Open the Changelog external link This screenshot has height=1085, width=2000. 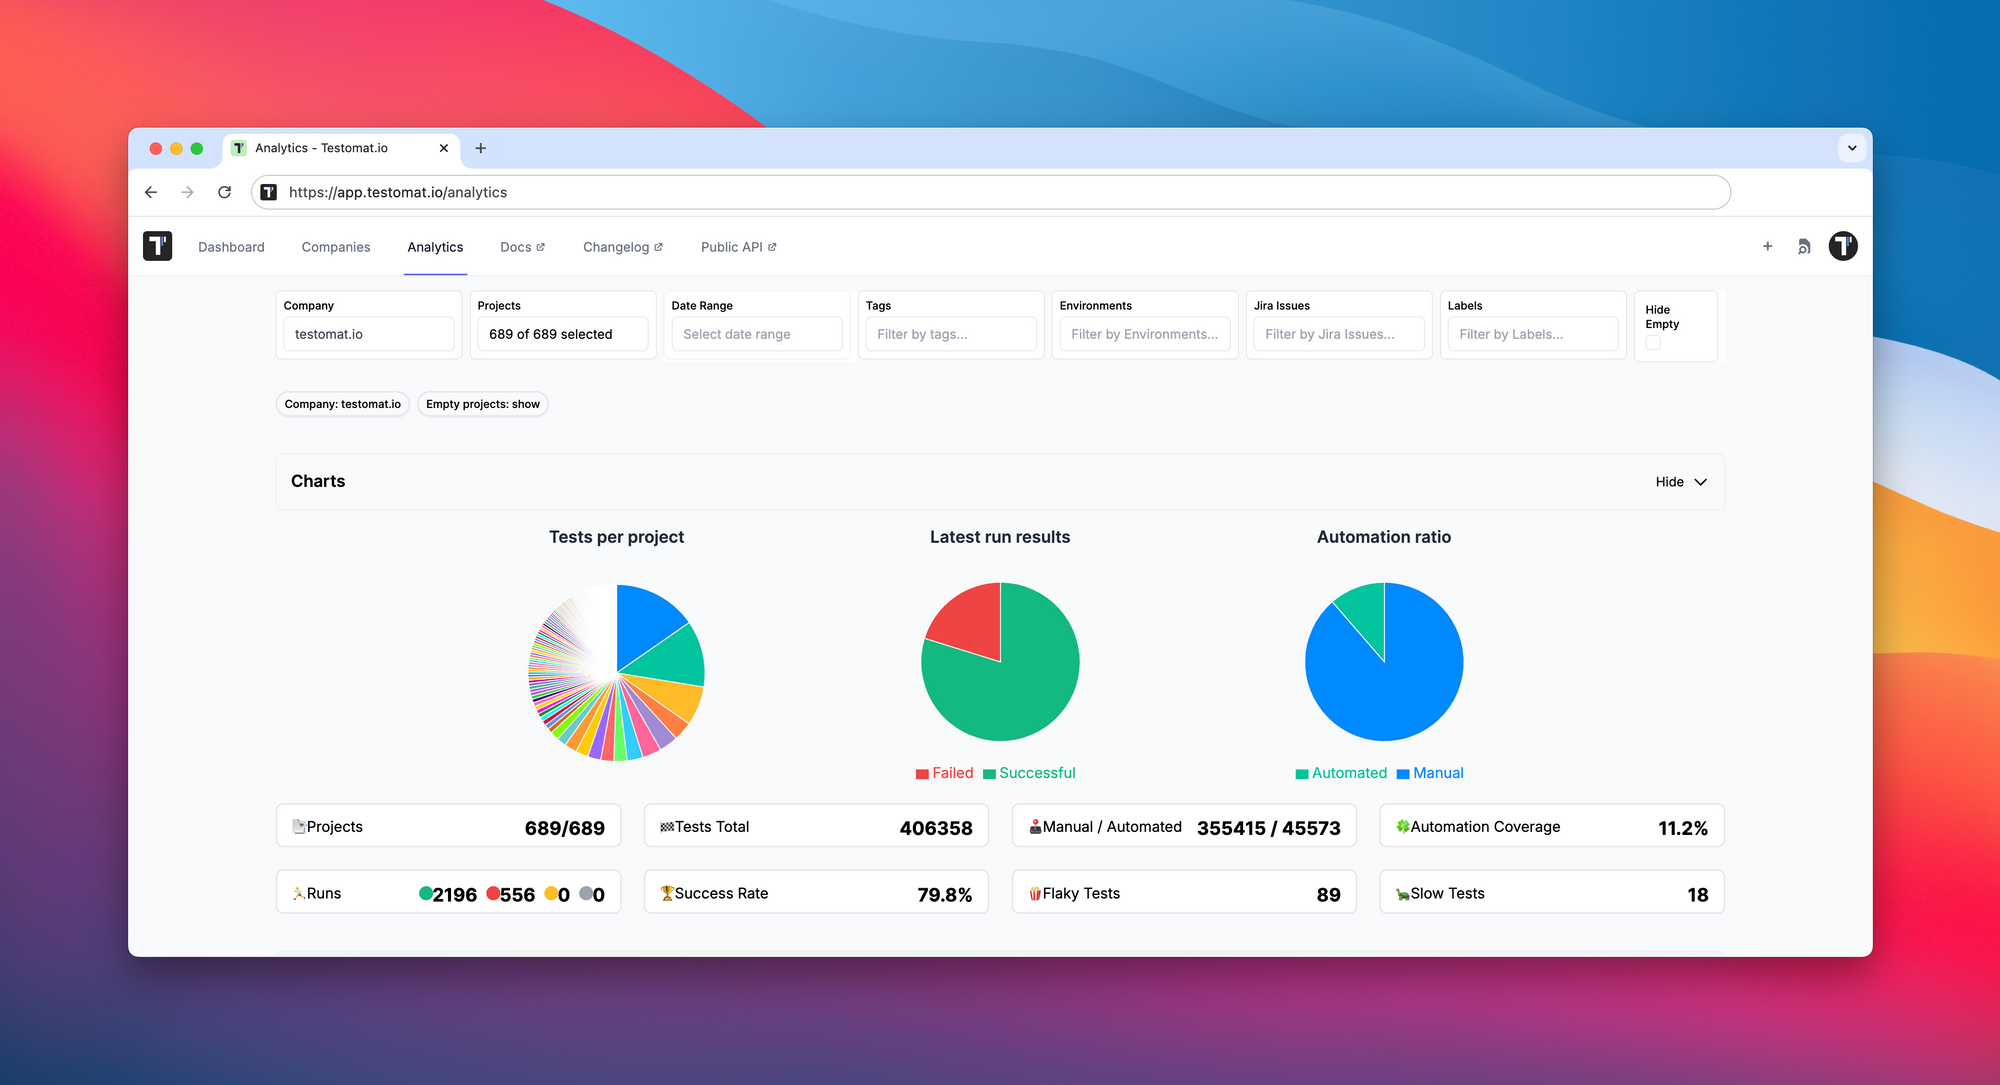622,247
